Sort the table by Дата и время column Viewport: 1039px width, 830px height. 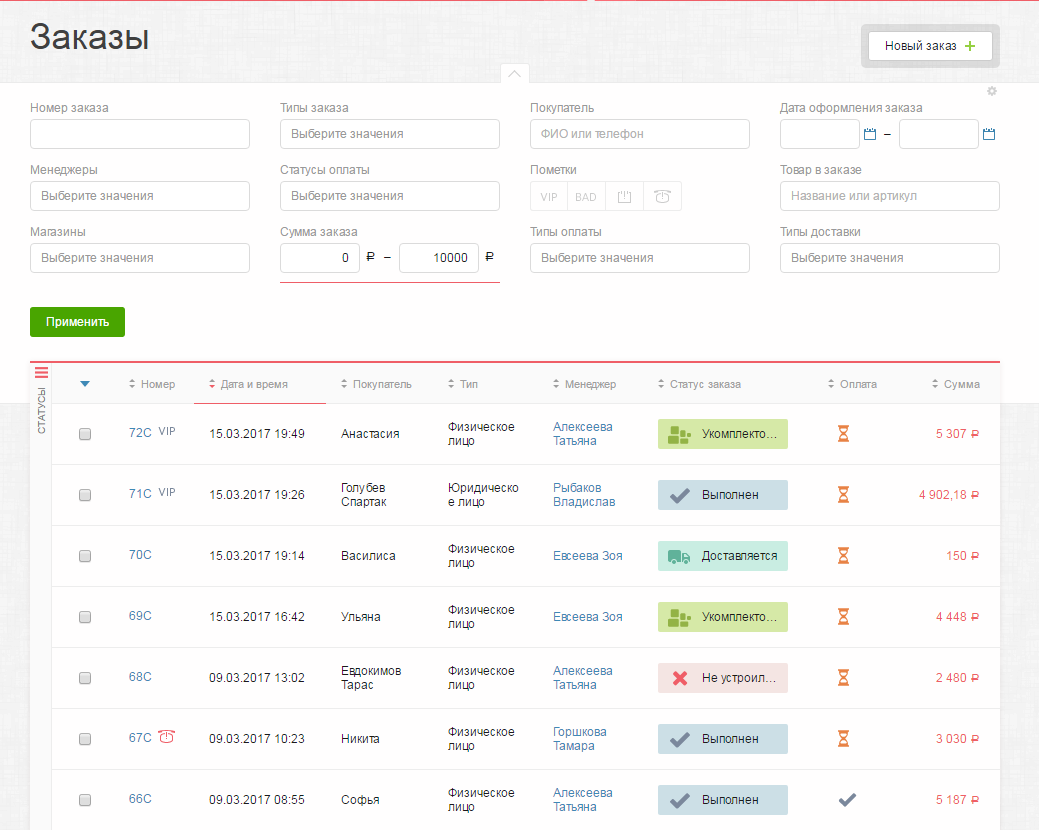tap(253, 384)
